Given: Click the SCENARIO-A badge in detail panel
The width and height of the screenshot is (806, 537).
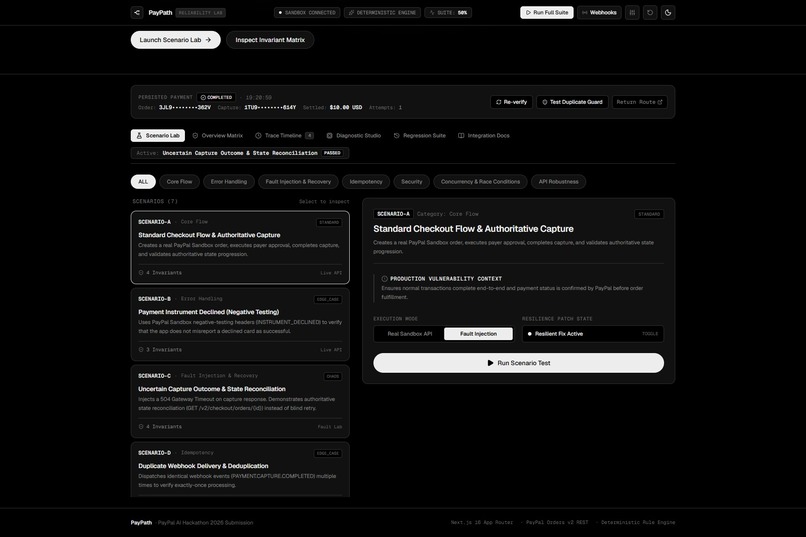Looking at the screenshot, I should 393,214.
